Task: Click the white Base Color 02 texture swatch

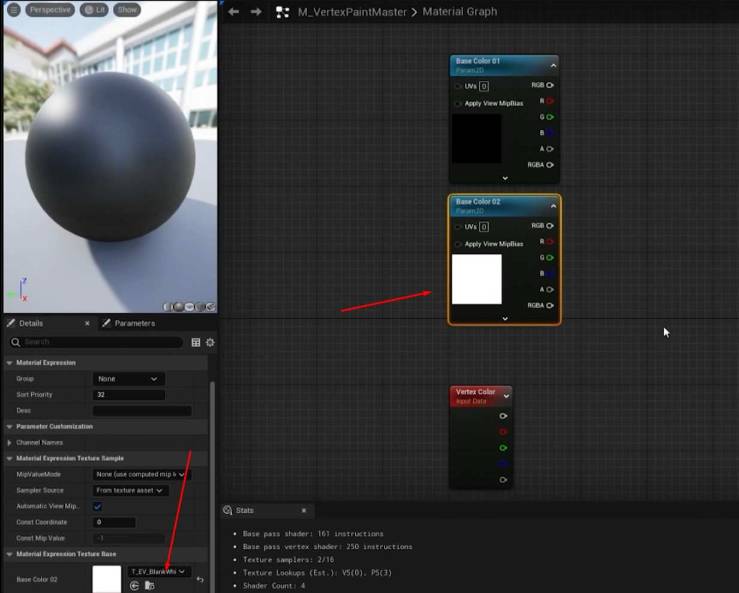Action: [107, 579]
